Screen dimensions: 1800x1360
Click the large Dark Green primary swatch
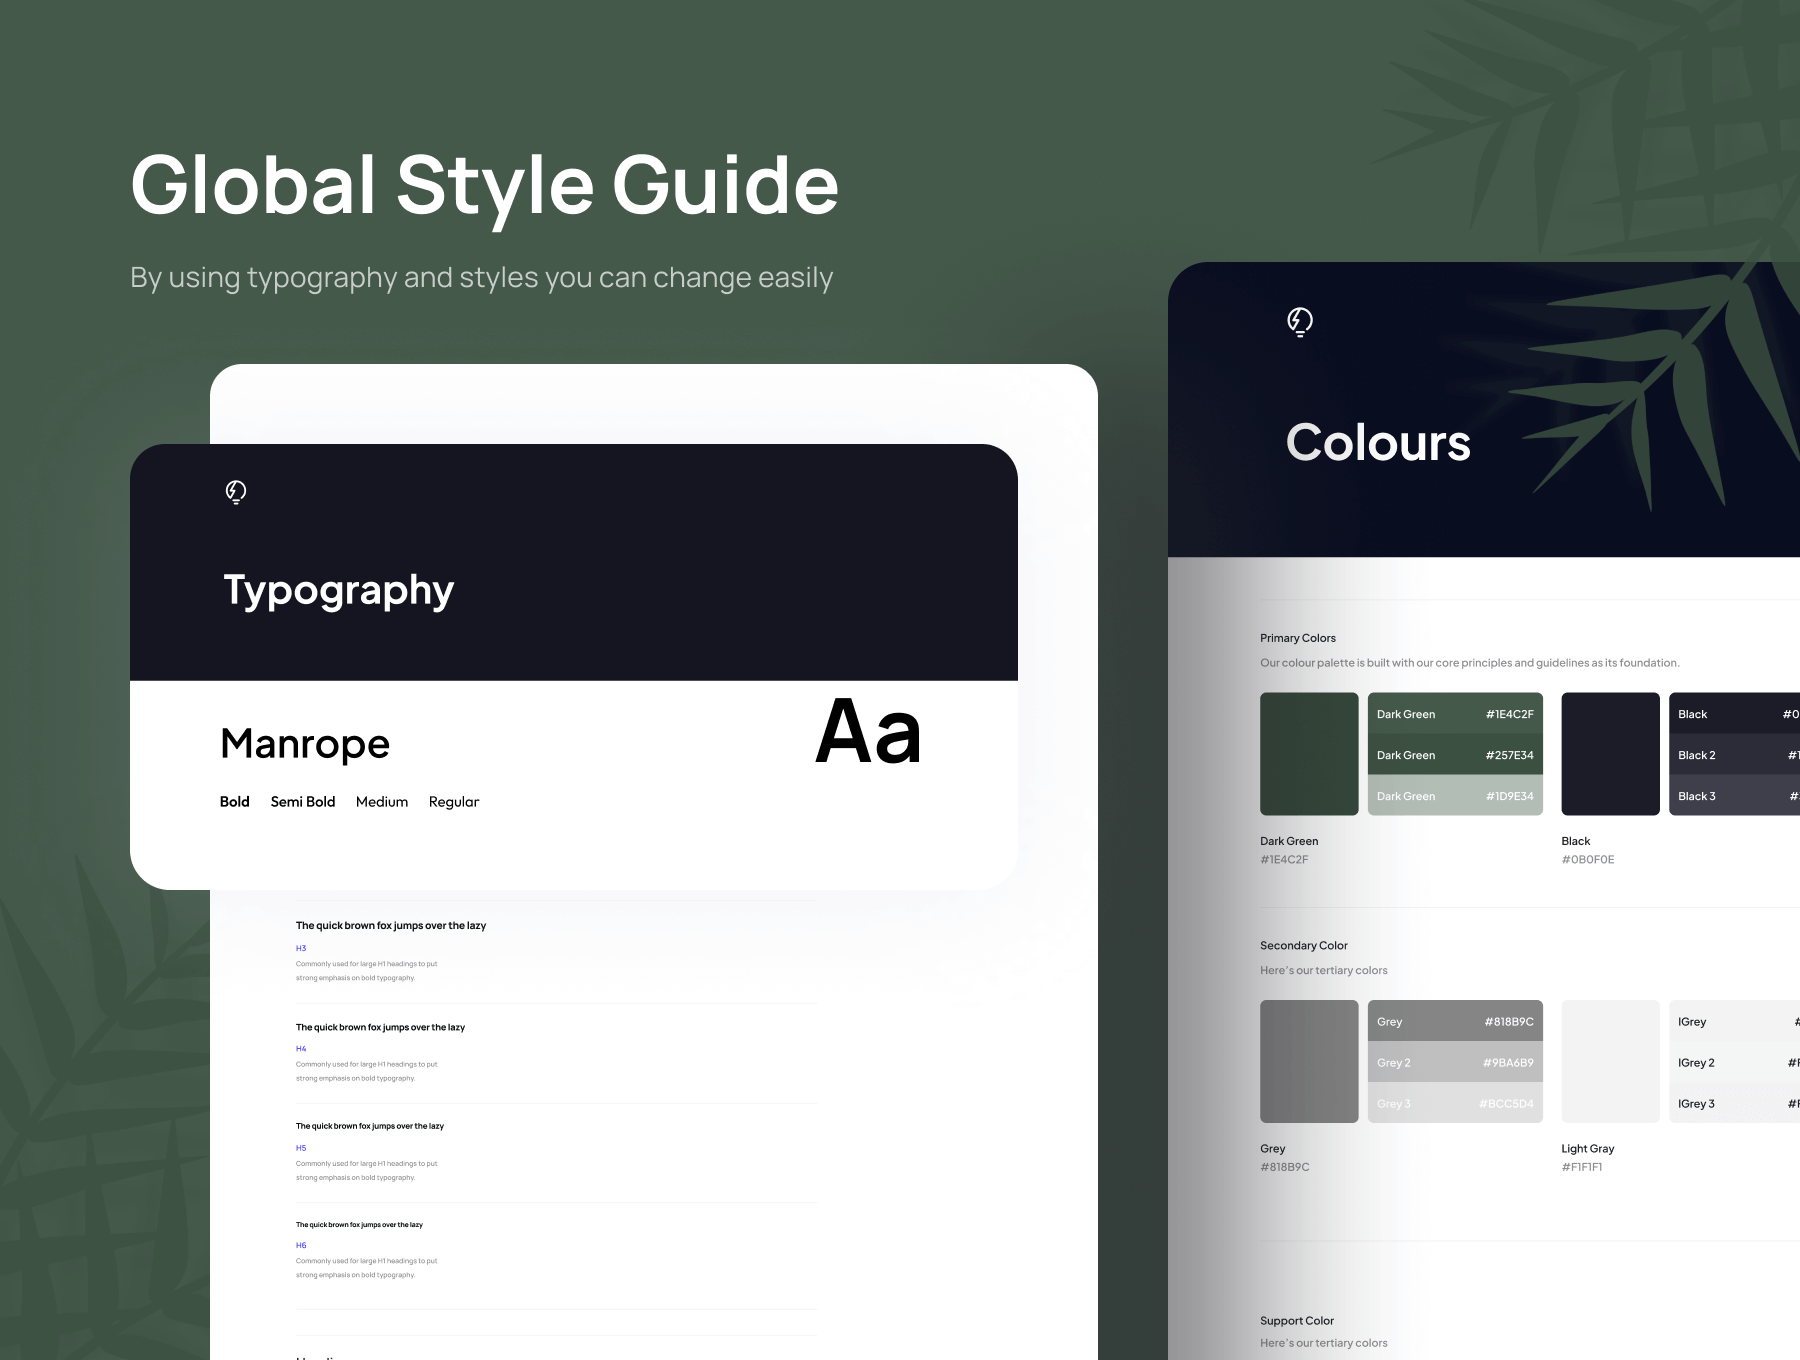coord(1308,754)
